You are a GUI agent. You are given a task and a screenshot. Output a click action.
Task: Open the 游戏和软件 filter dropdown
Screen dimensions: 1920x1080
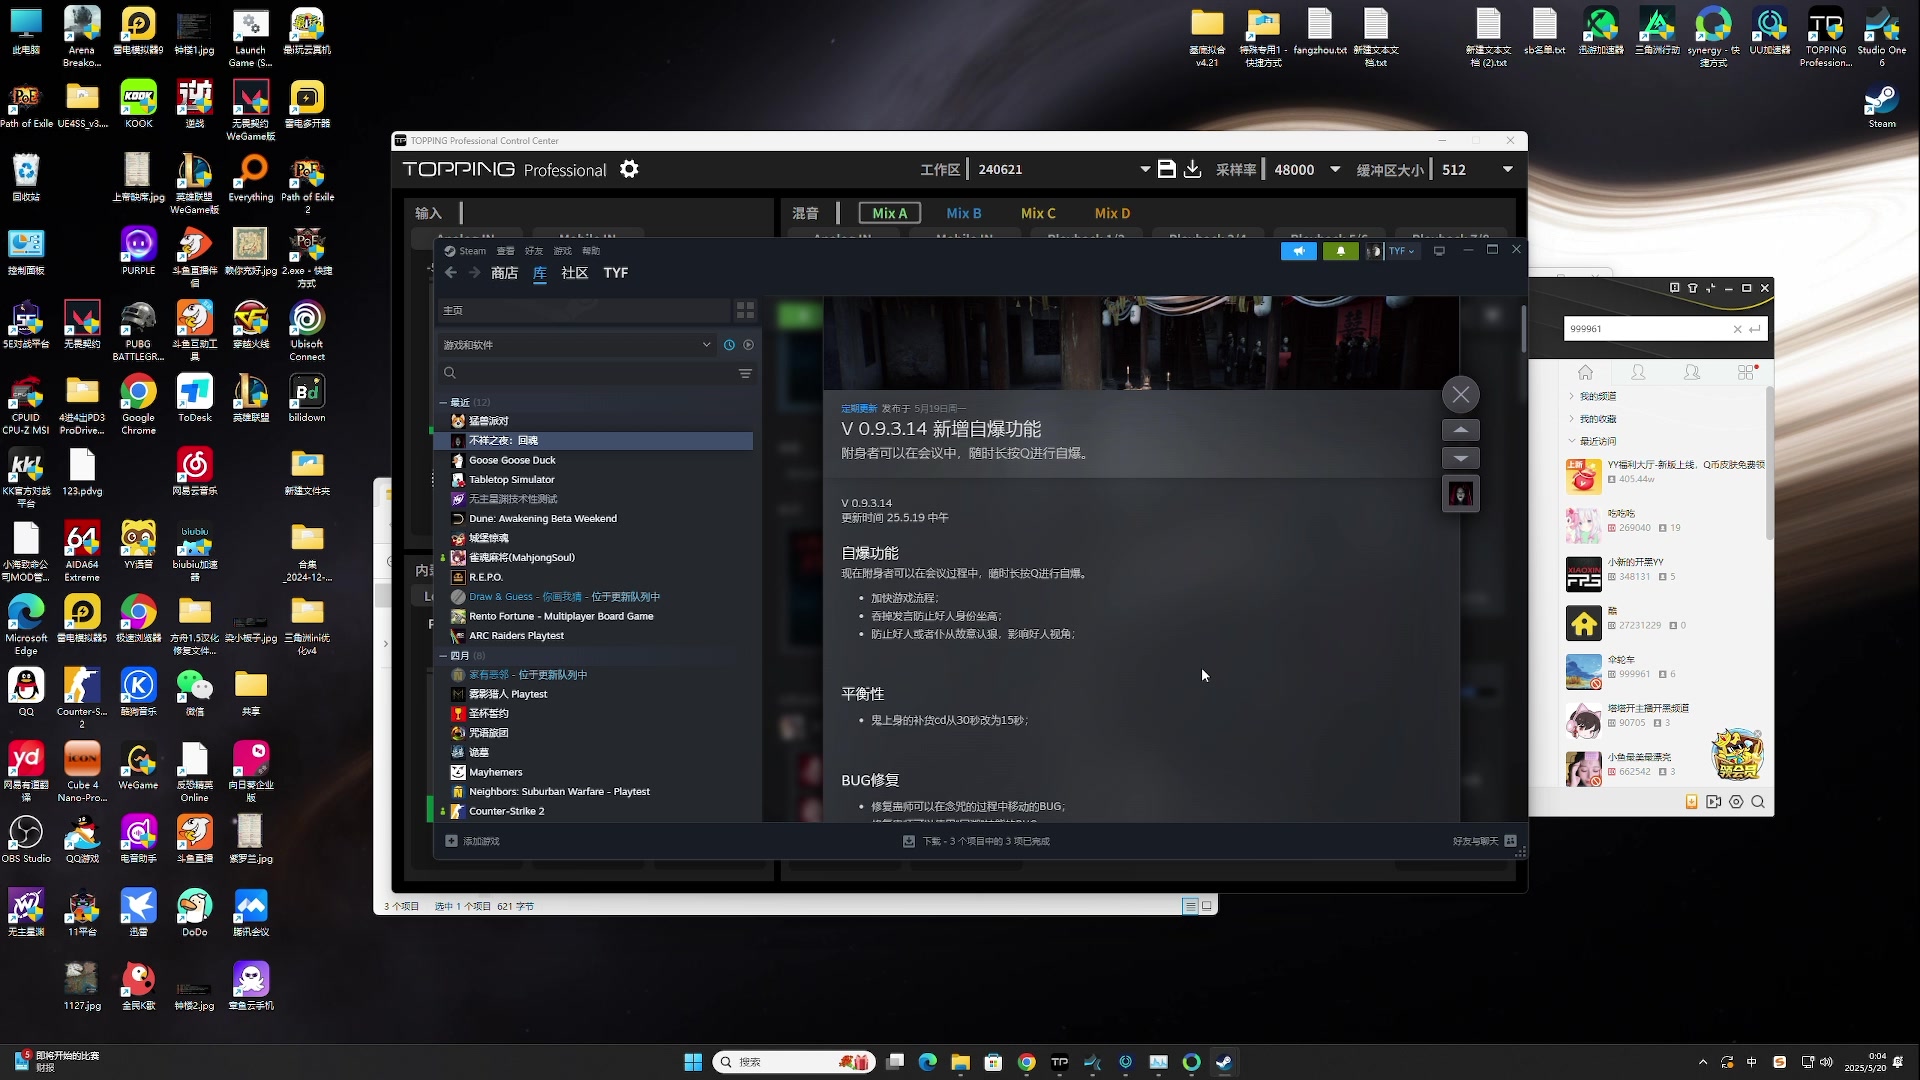tap(577, 345)
